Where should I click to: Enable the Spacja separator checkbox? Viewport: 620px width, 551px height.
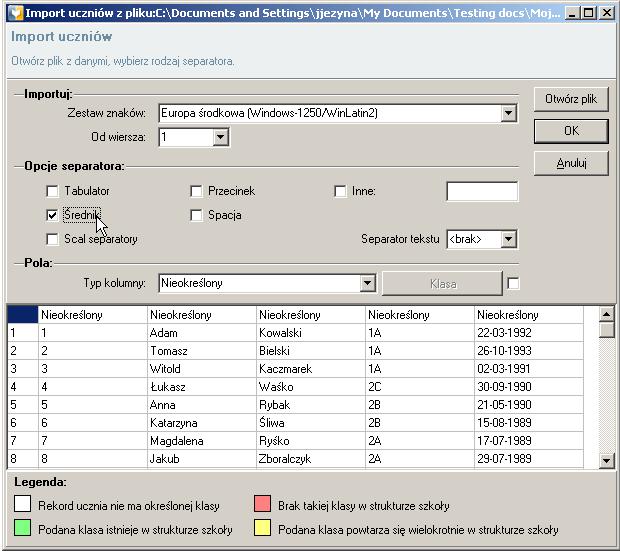click(196, 215)
